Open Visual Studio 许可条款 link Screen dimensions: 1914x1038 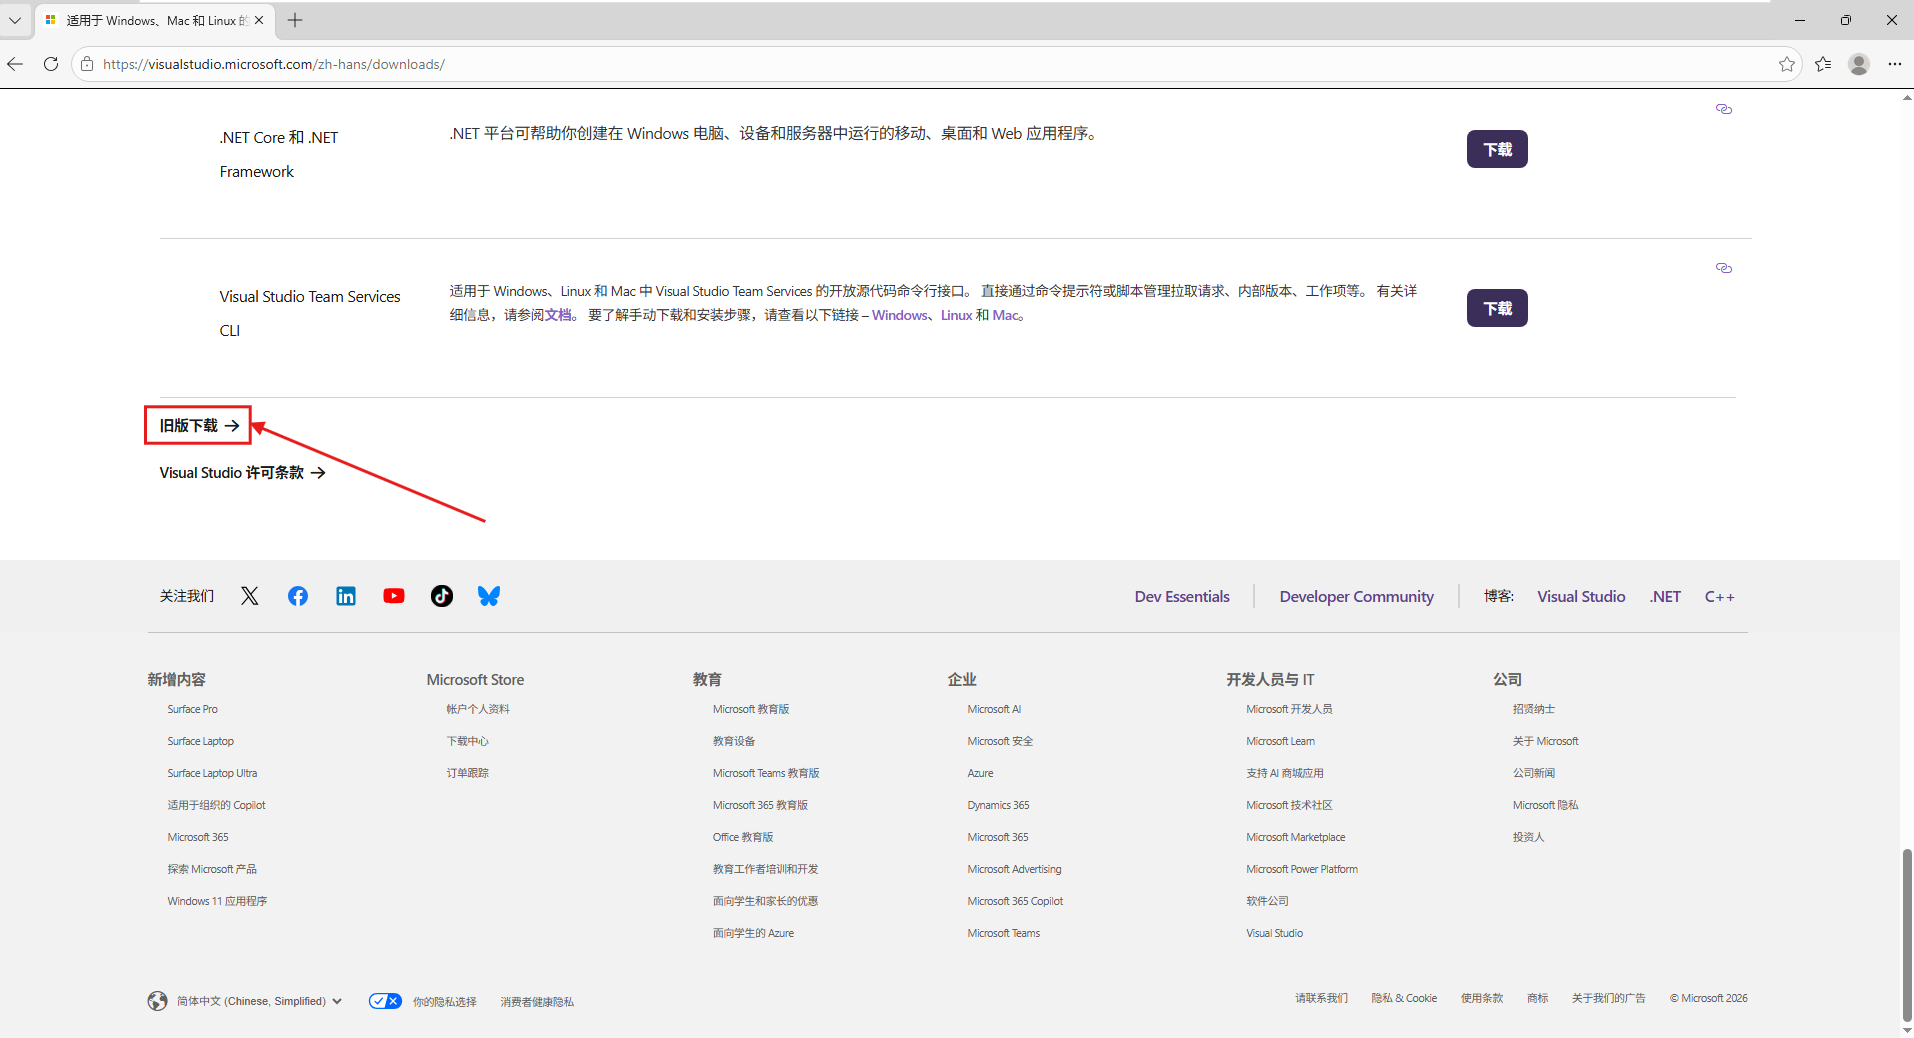click(242, 472)
